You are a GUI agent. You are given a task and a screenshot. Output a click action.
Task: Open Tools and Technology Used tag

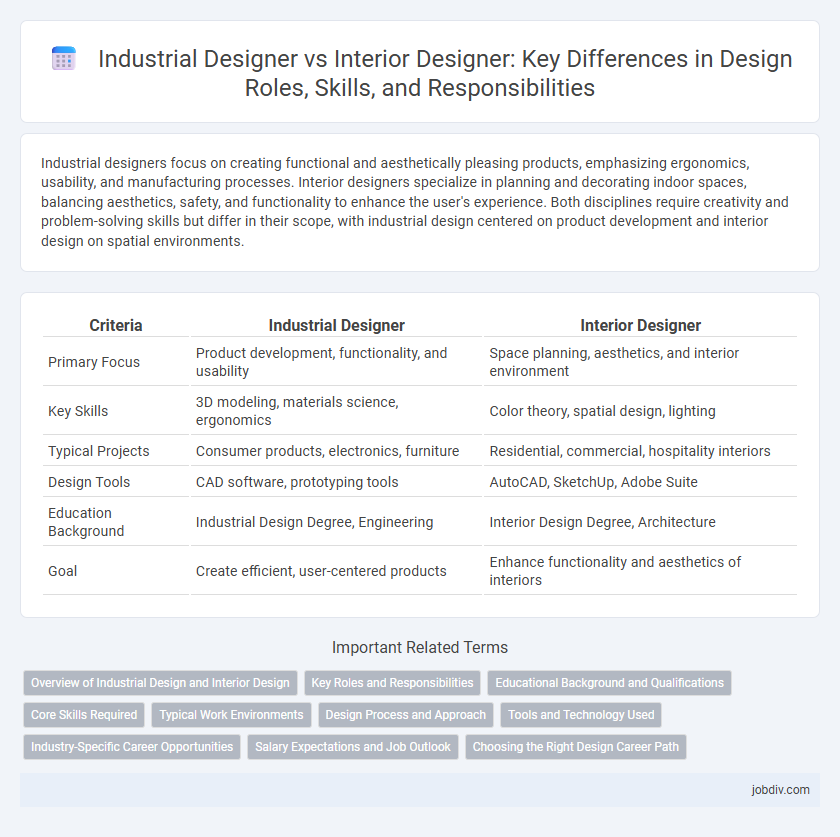[581, 715]
